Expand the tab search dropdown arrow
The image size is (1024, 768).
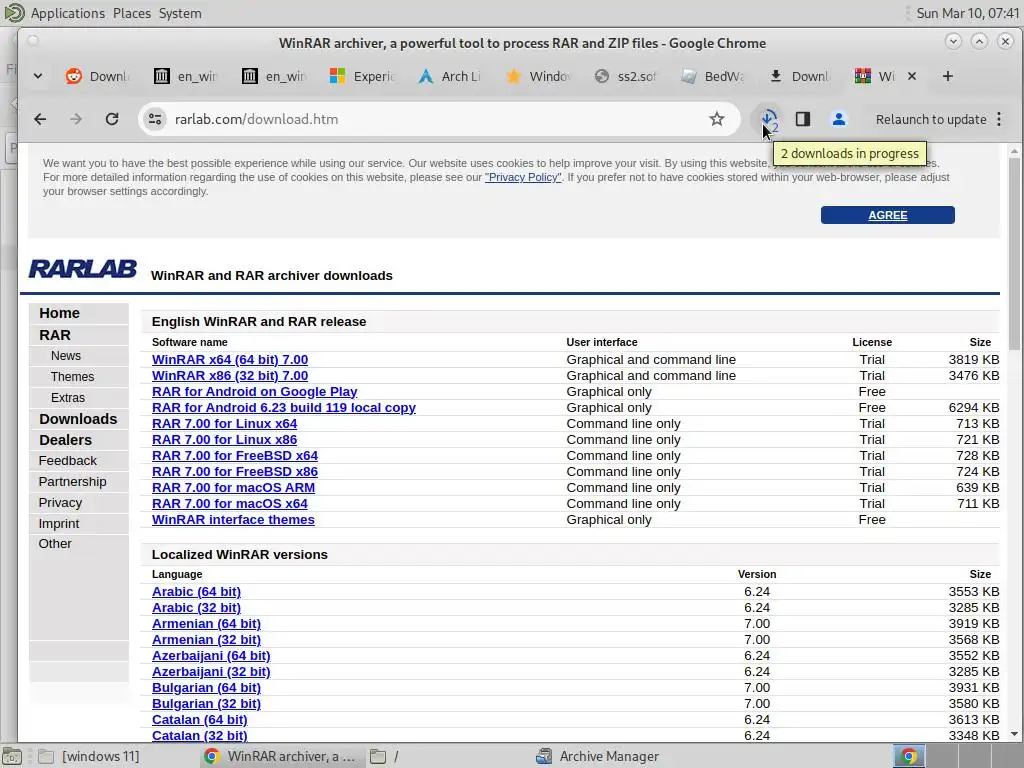(x=38, y=76)
